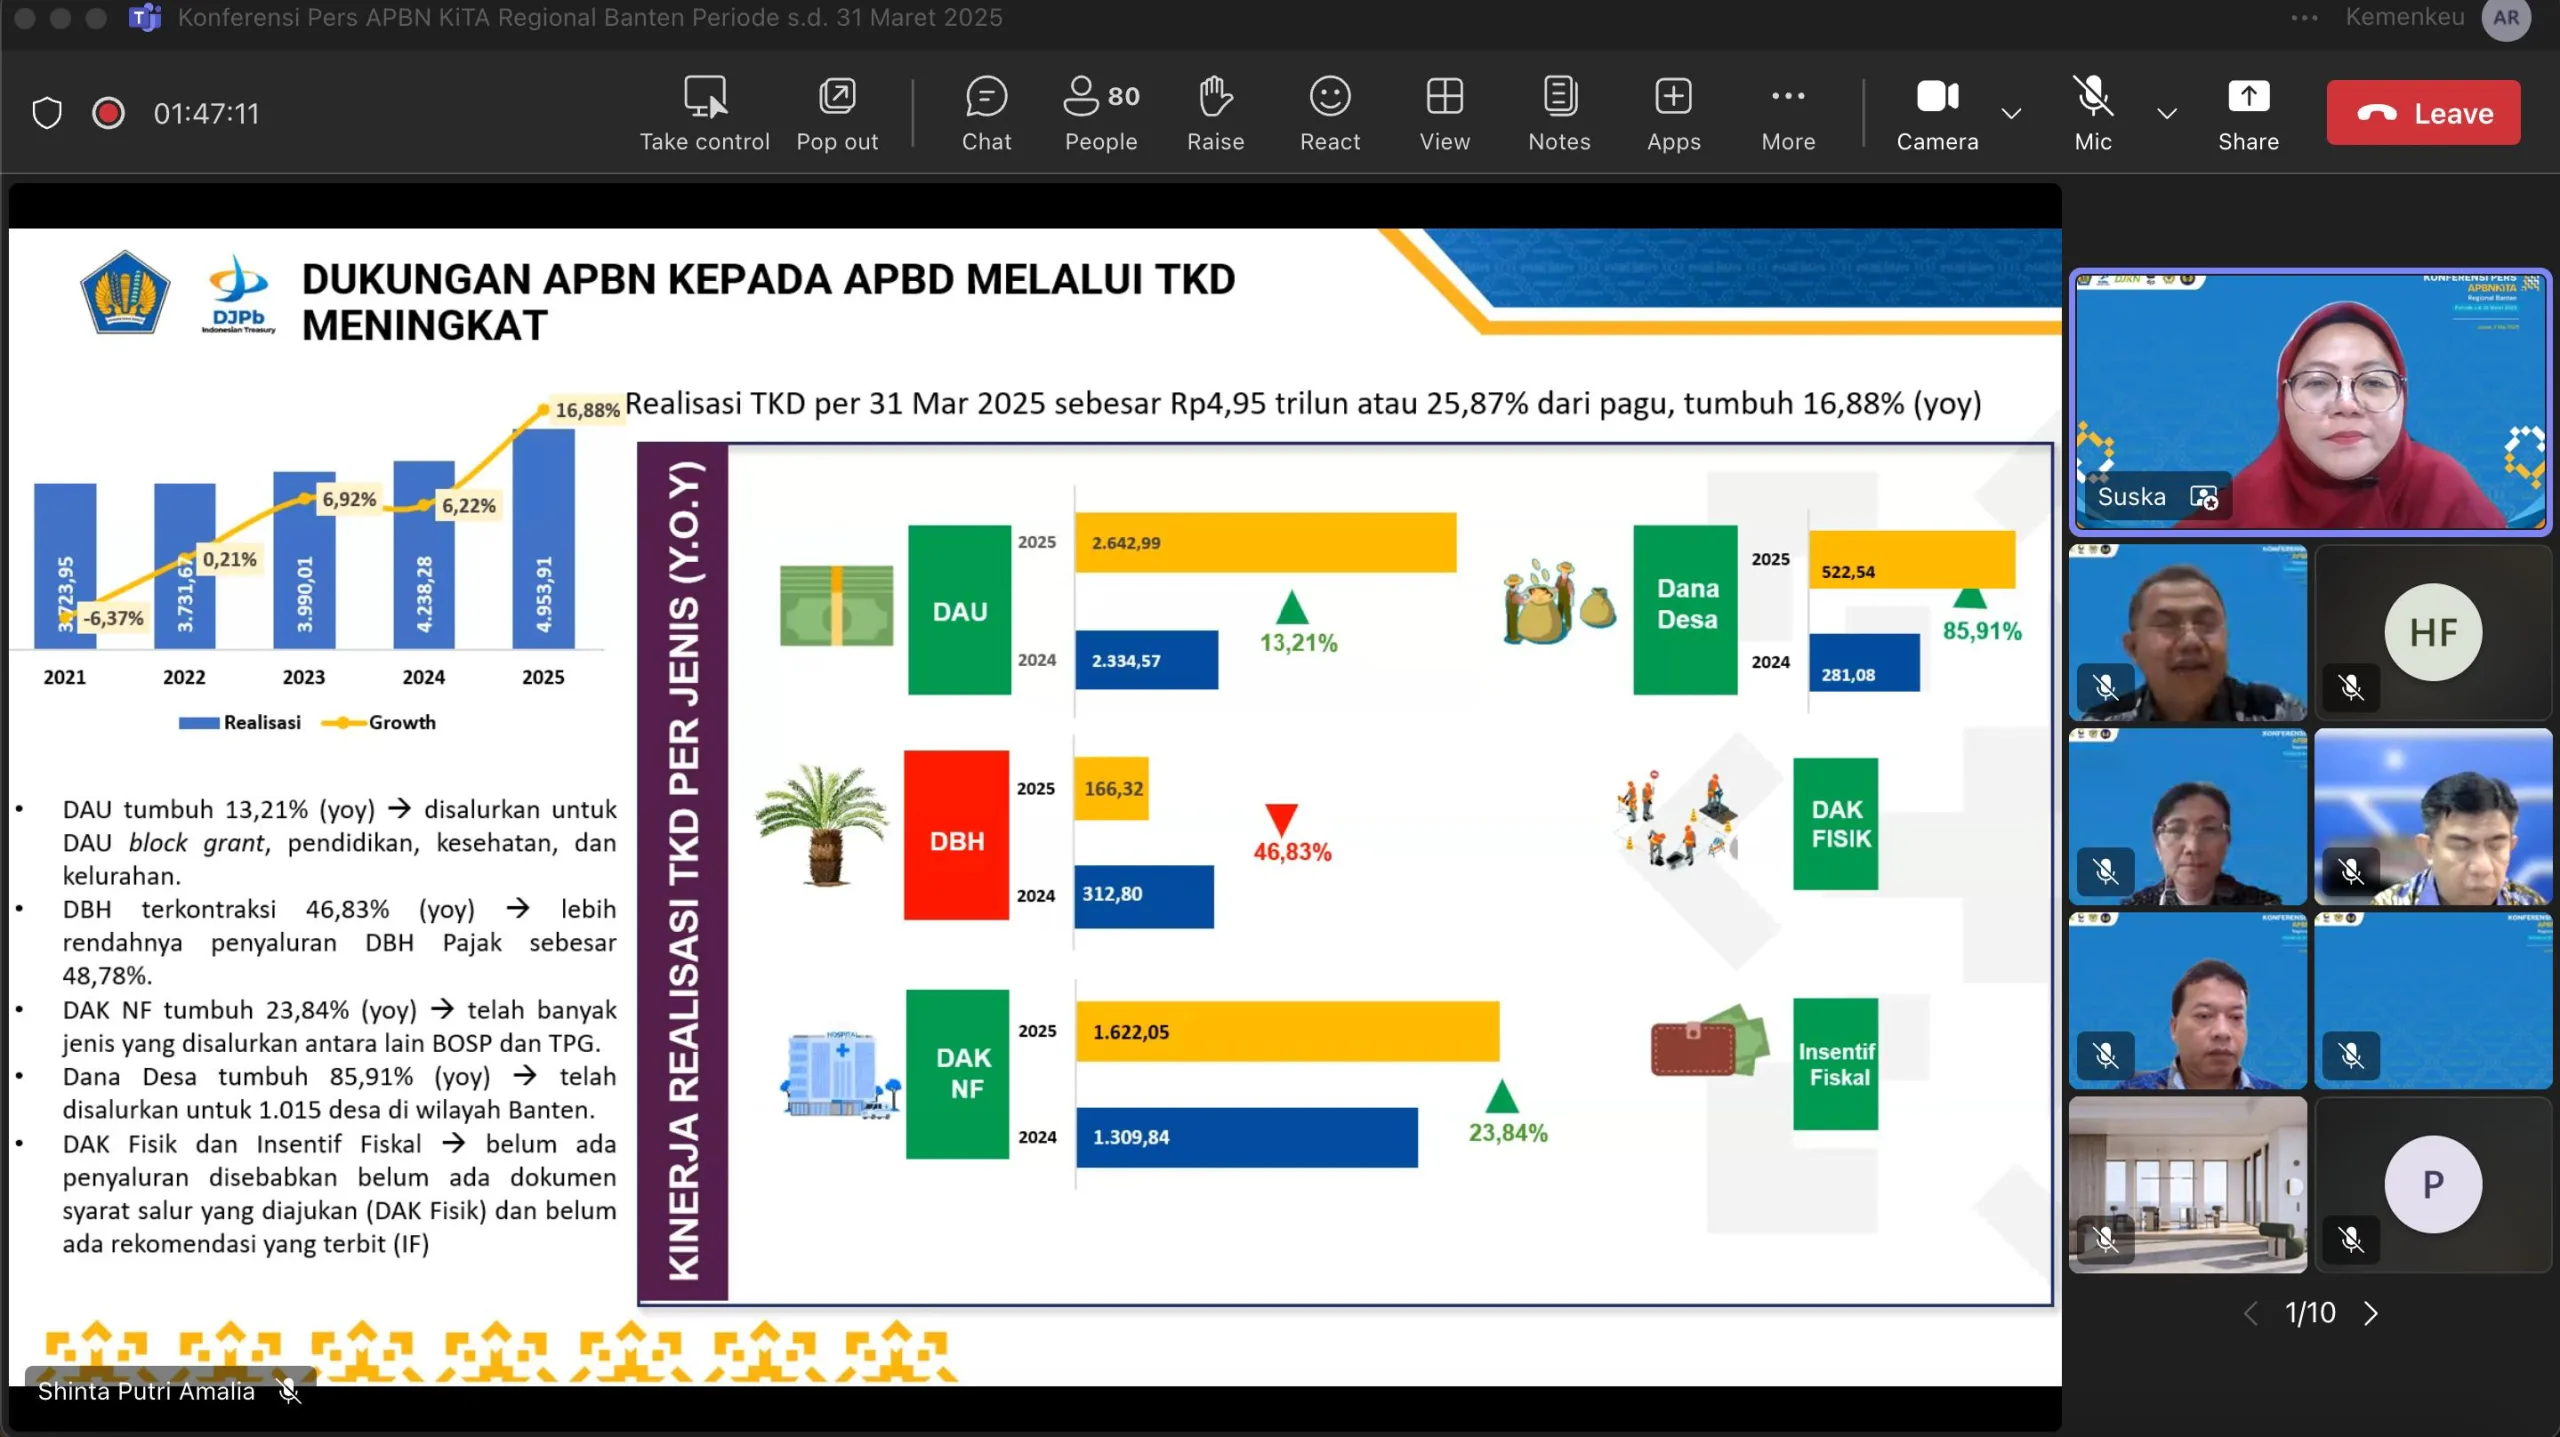Open the AR profile avatar
This screenshot has height=1437, width=2560.
pos(2505,18)
